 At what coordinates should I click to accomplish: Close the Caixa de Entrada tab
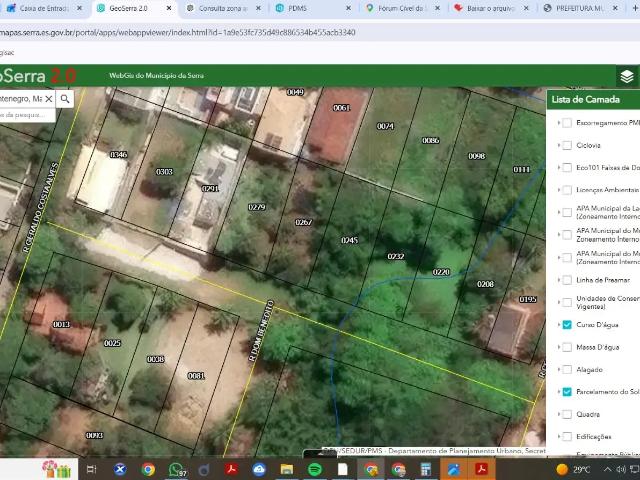(x=80, y=8)
